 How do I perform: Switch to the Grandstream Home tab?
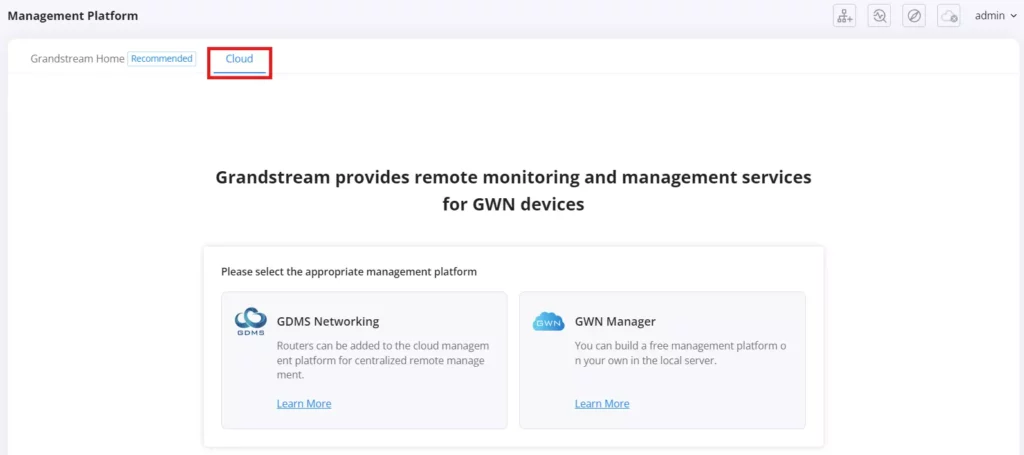(77, 59)
